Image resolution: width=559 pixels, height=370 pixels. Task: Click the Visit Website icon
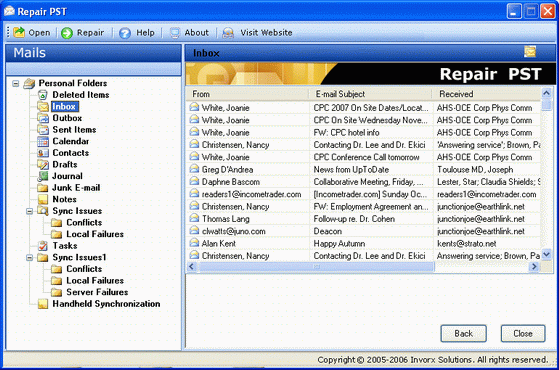click(228, 33)
